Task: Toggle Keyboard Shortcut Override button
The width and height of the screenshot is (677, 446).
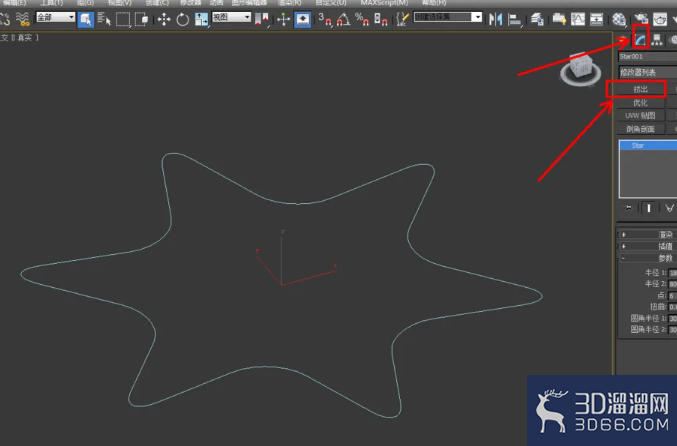Action: pyautogui.click(x=303, y=19)
